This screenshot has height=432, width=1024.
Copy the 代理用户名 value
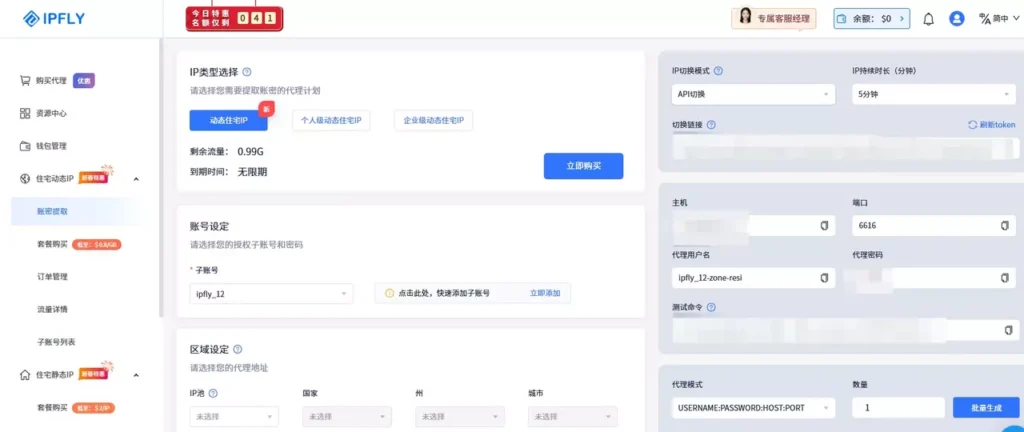pos(824,278)
